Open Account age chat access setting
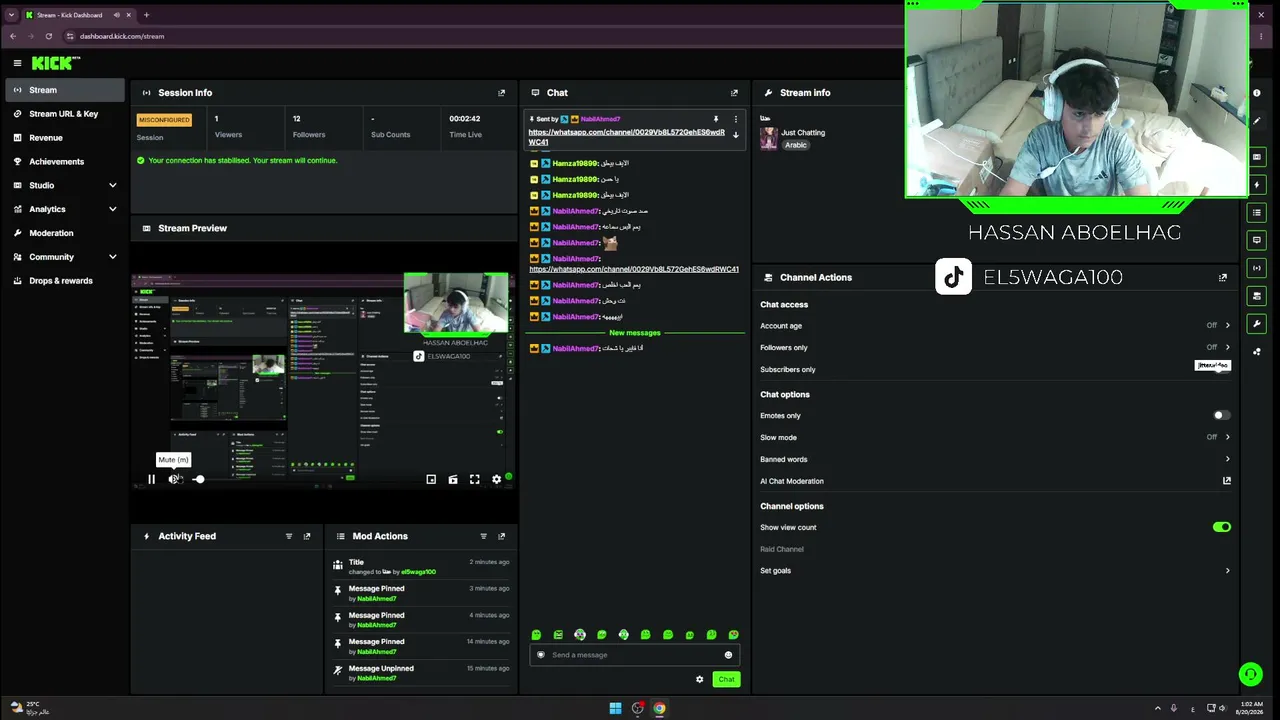The width and height of the screenshot is (1280, 720). coord(995,326)
